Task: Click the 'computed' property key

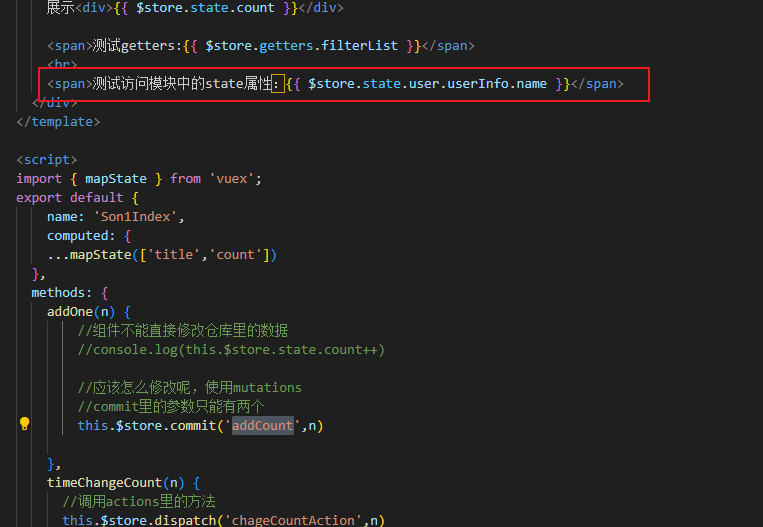Action: coord(77,236)
